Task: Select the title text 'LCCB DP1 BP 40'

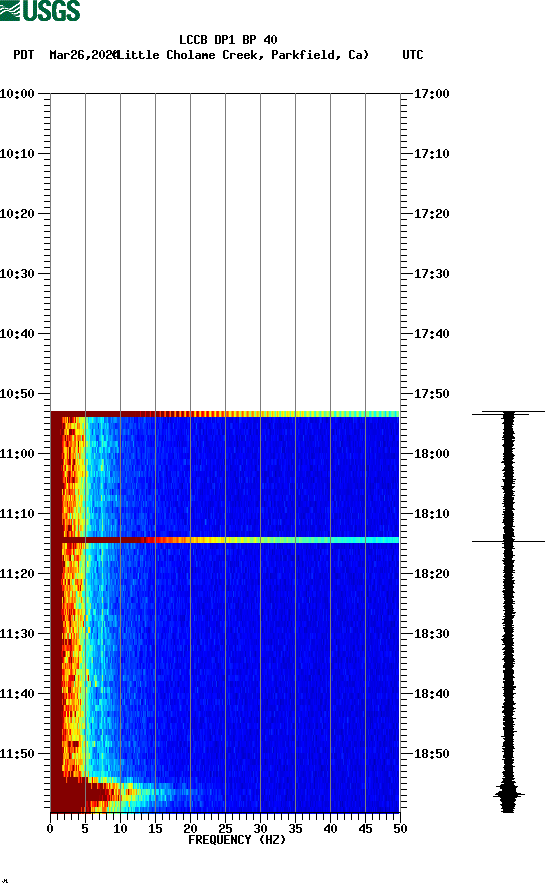Action: pyautogui.click(x=228, y=40)
